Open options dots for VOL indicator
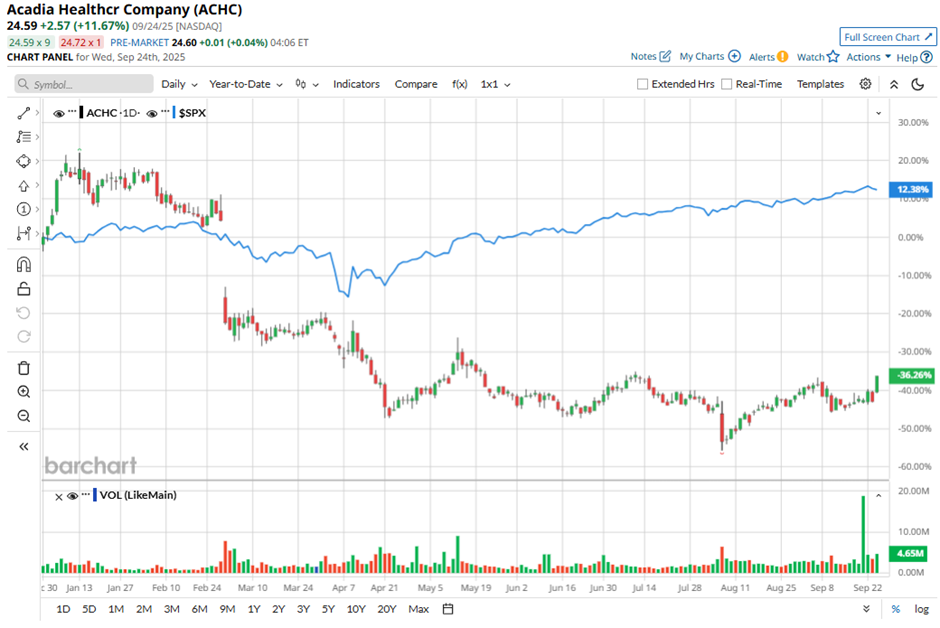Image resolution: width=940 pixels, height=628 pixels. pyautogui.click(x=86, y=496)
